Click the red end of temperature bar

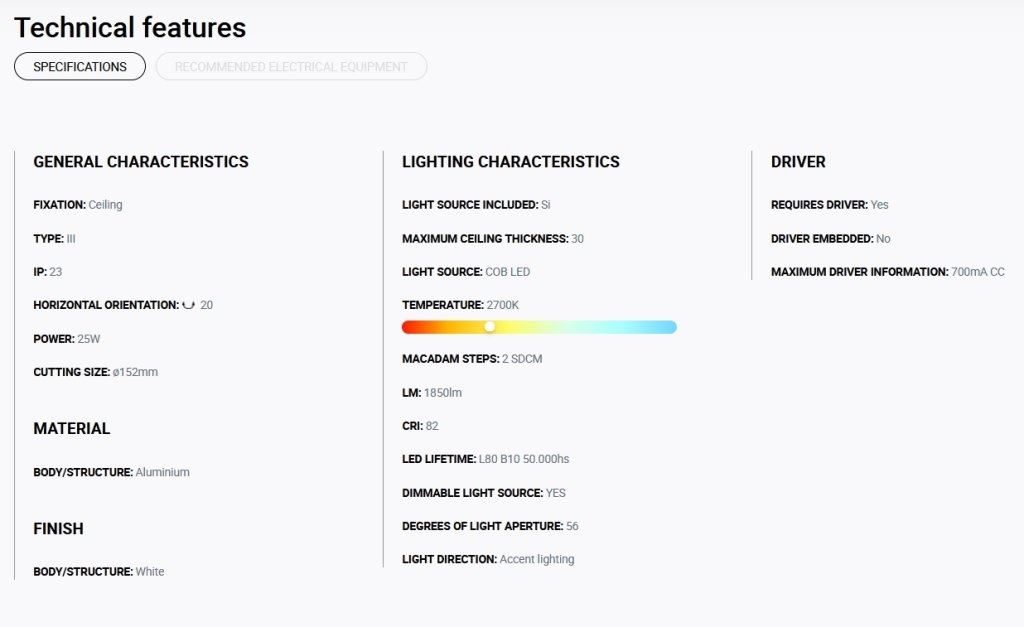pyautogui.click(x=411, y=327)
